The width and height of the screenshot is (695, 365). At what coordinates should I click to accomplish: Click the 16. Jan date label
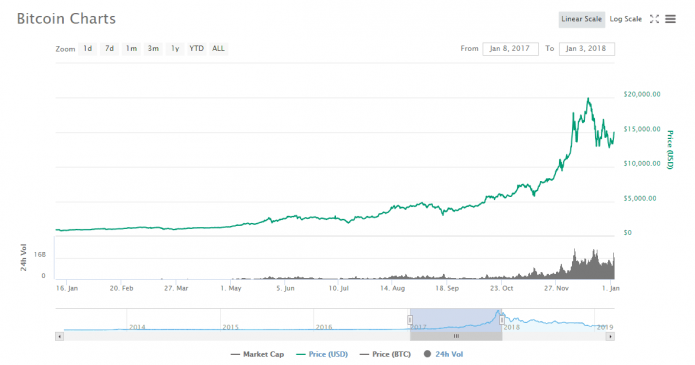pyautogui.click(x=67, y=288)
